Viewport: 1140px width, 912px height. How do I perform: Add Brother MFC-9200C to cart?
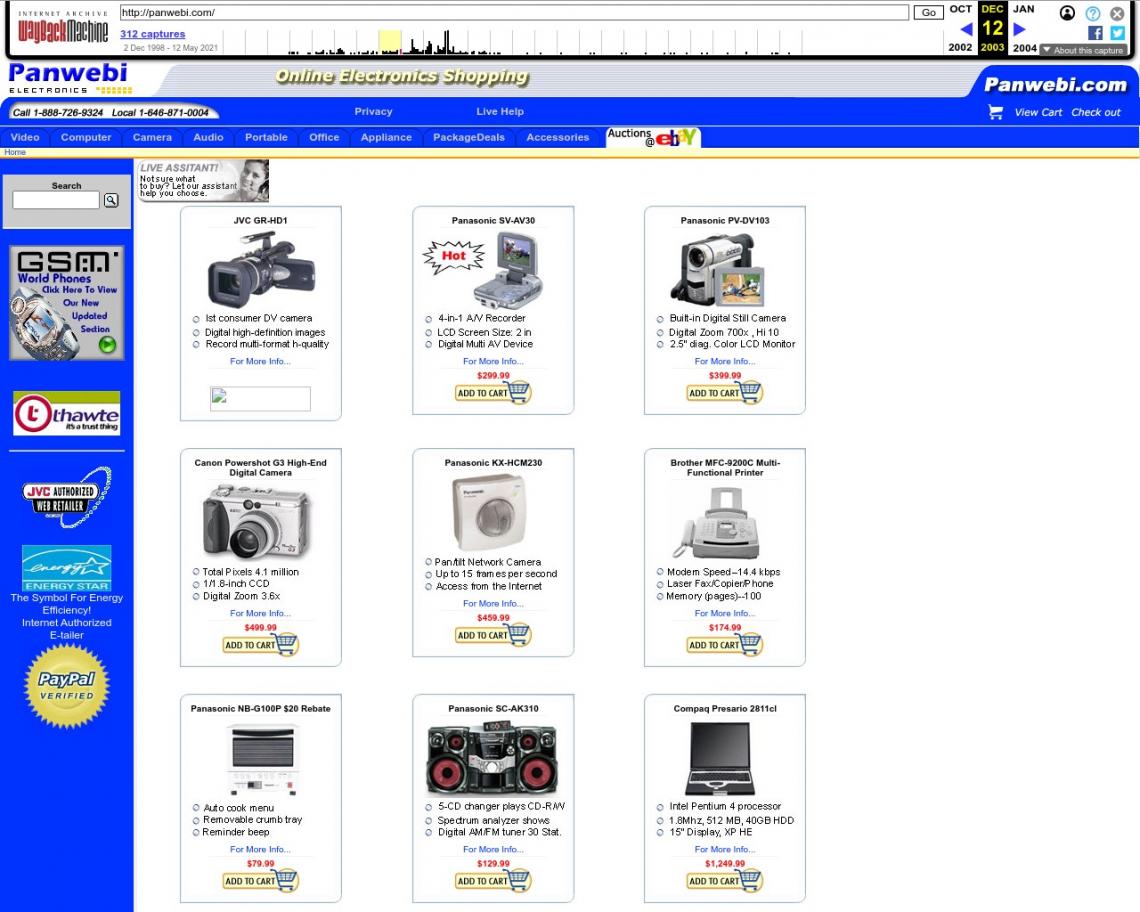[x=725, y=645]
